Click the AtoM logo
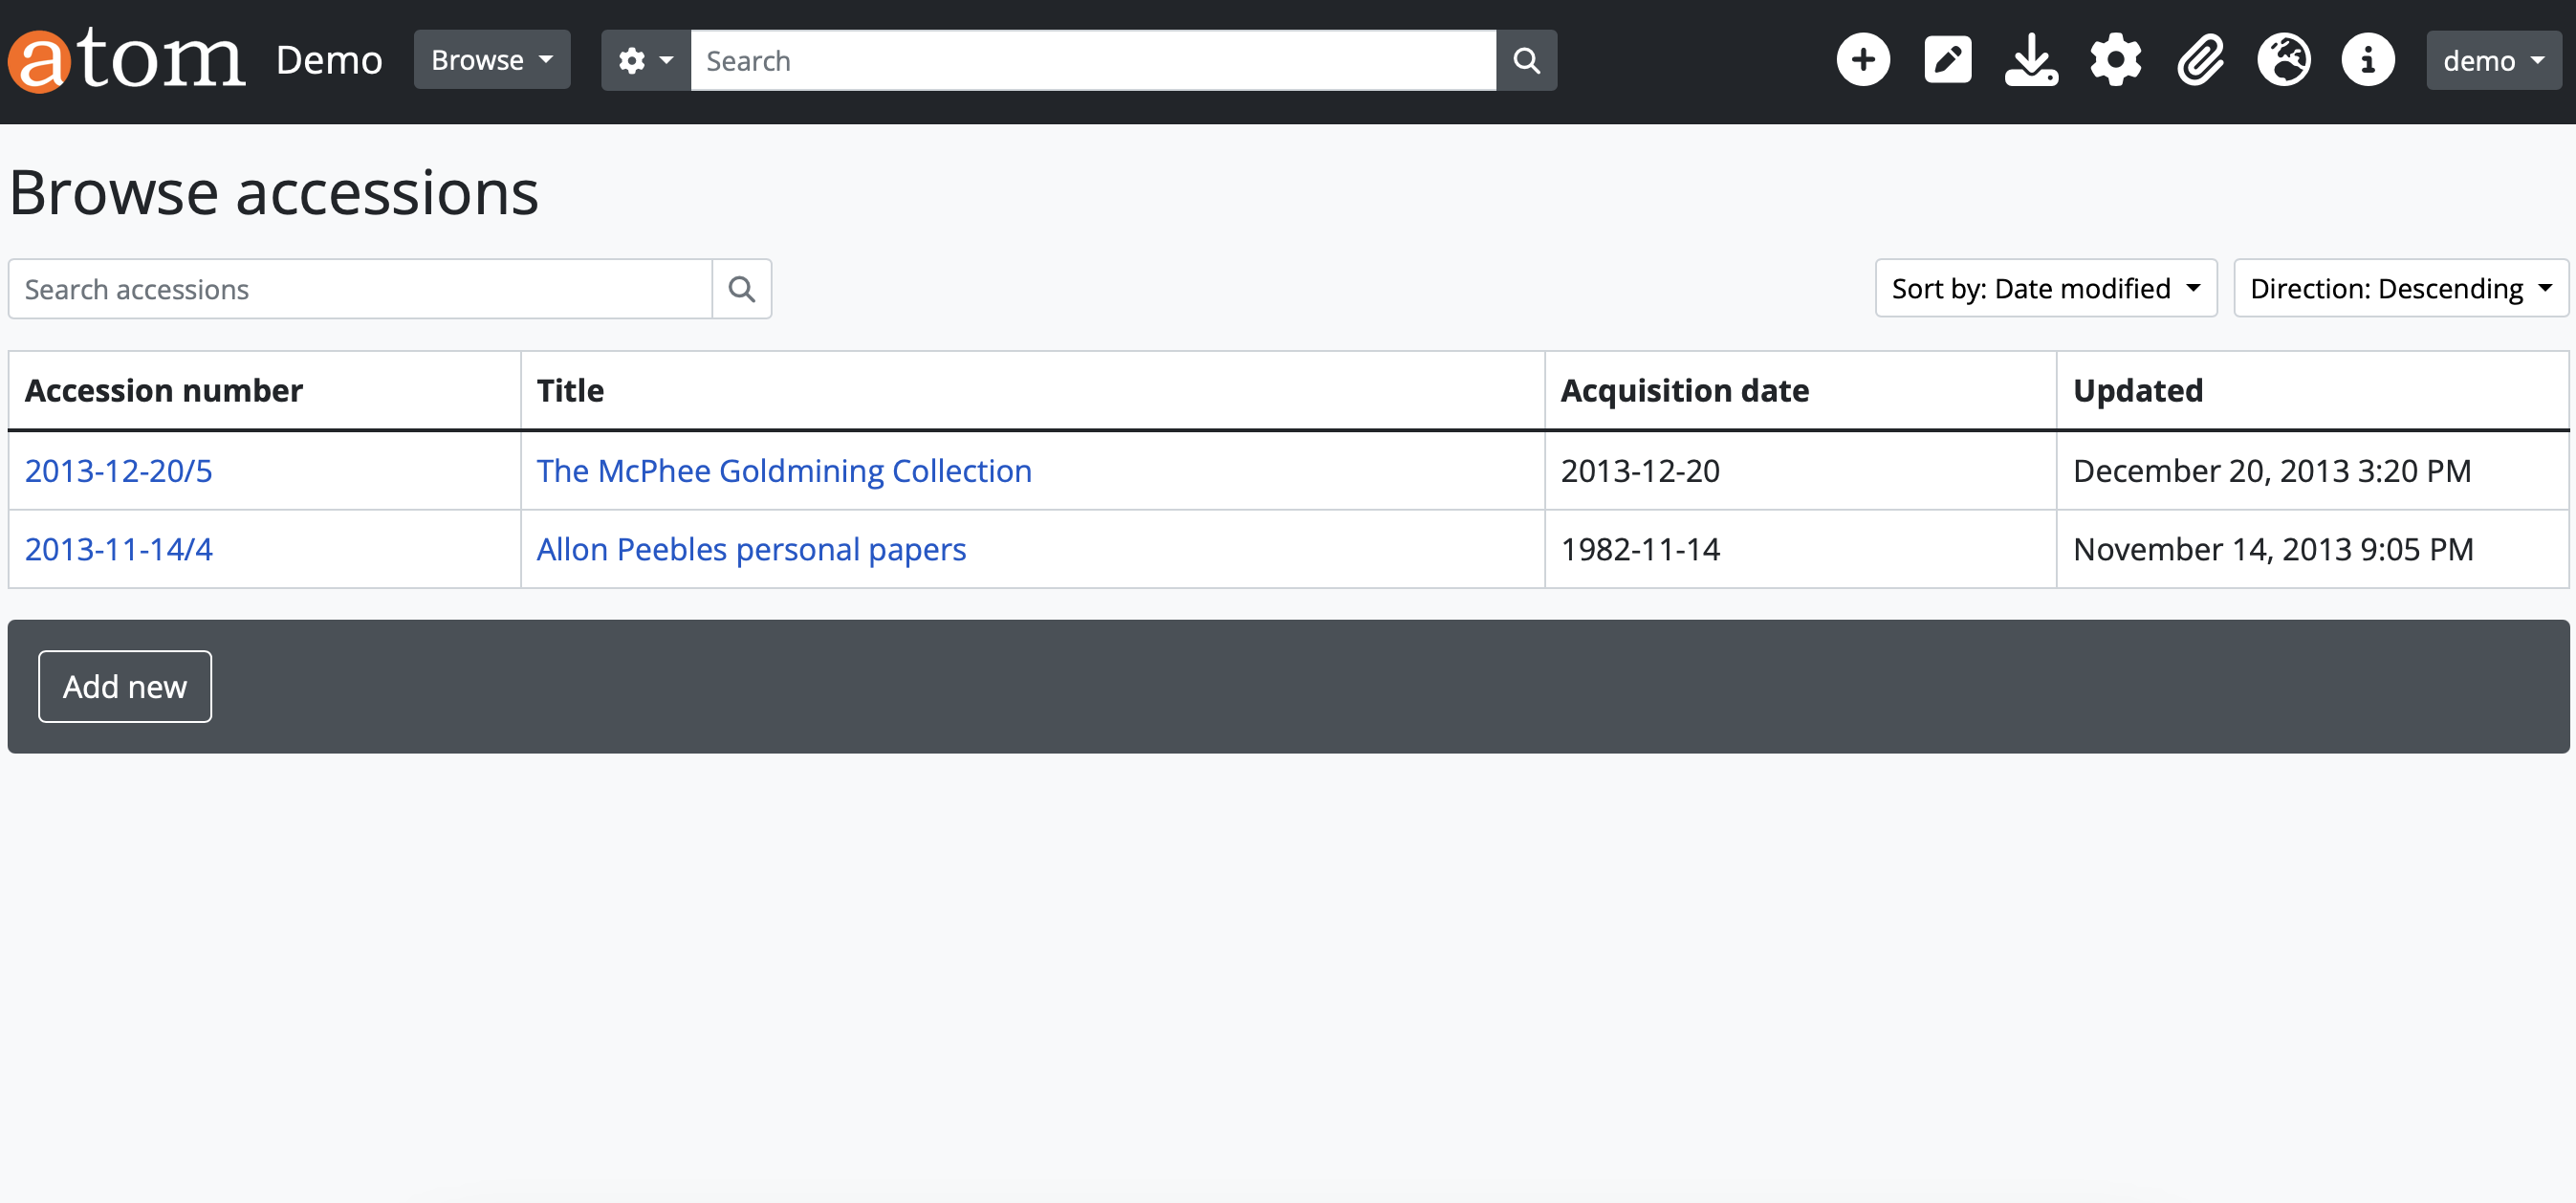The width and height of the screenshot is (2576, 1203). click(x=127, y=60)
